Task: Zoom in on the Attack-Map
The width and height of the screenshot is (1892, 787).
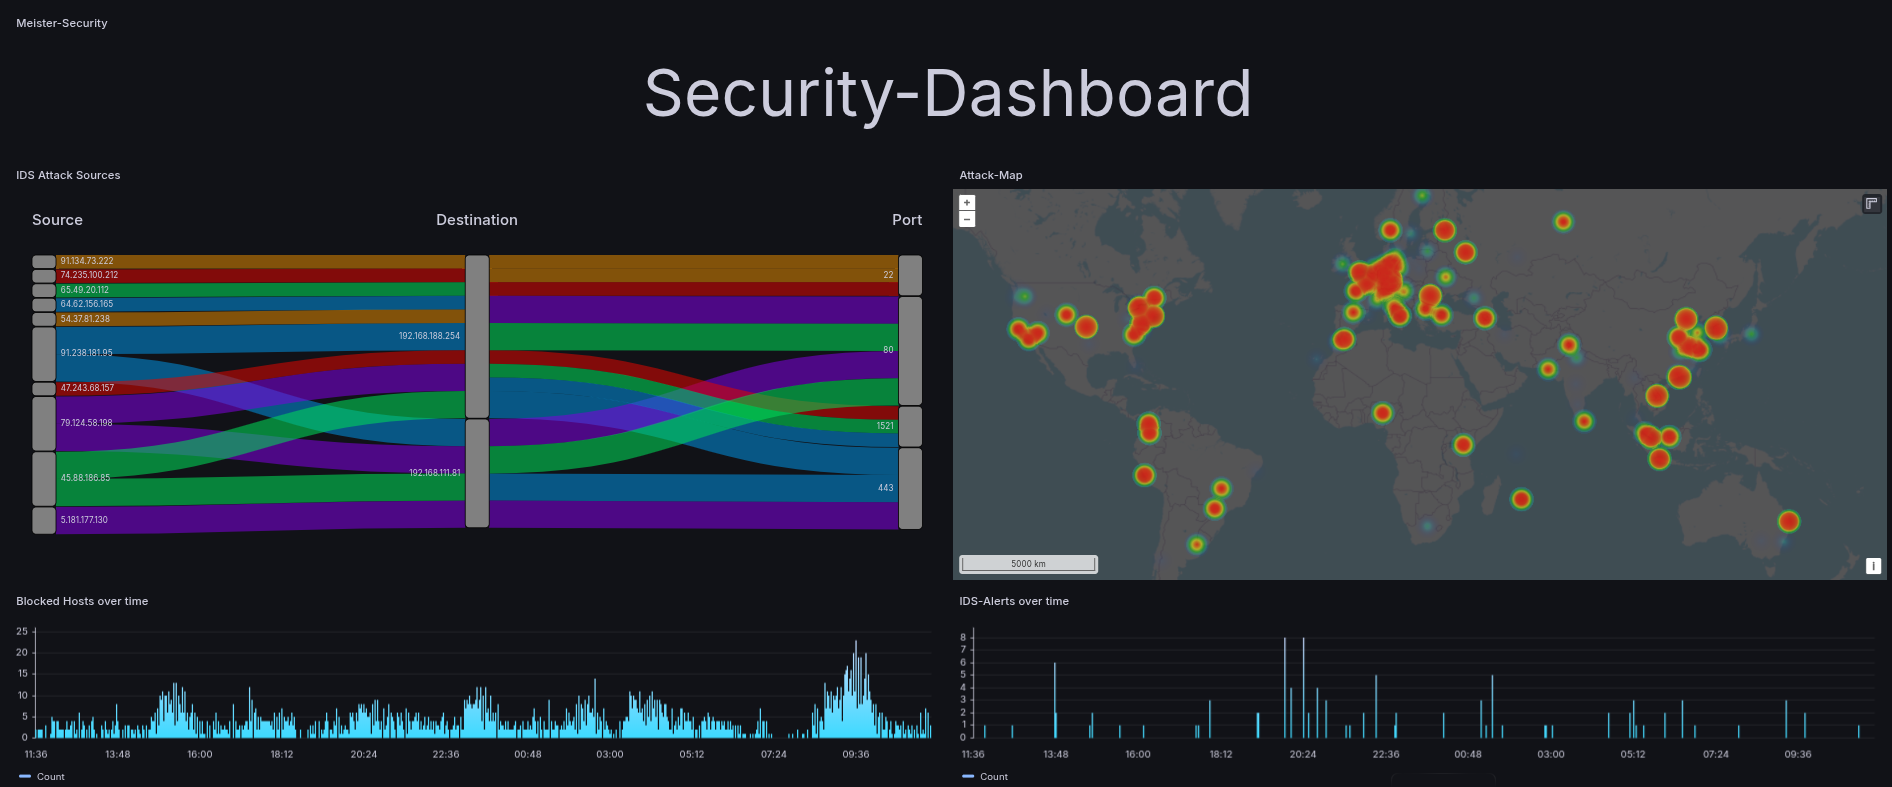Action: tap(967, 203)
